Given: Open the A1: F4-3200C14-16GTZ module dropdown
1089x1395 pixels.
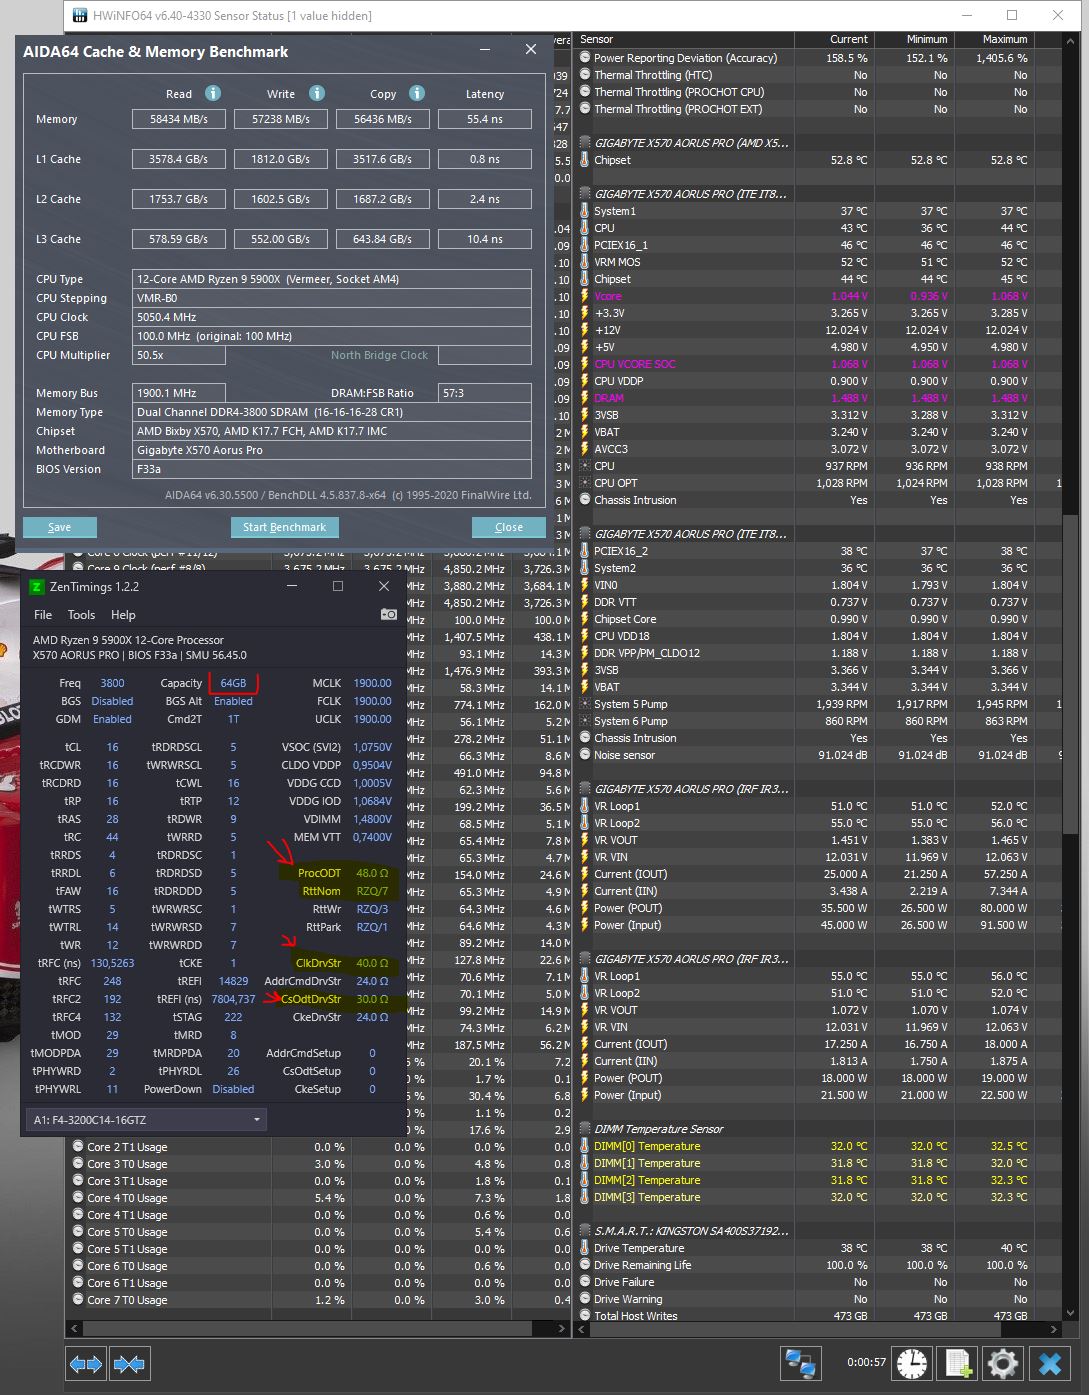Looking at the screenshot, I should click(146, 1119).
